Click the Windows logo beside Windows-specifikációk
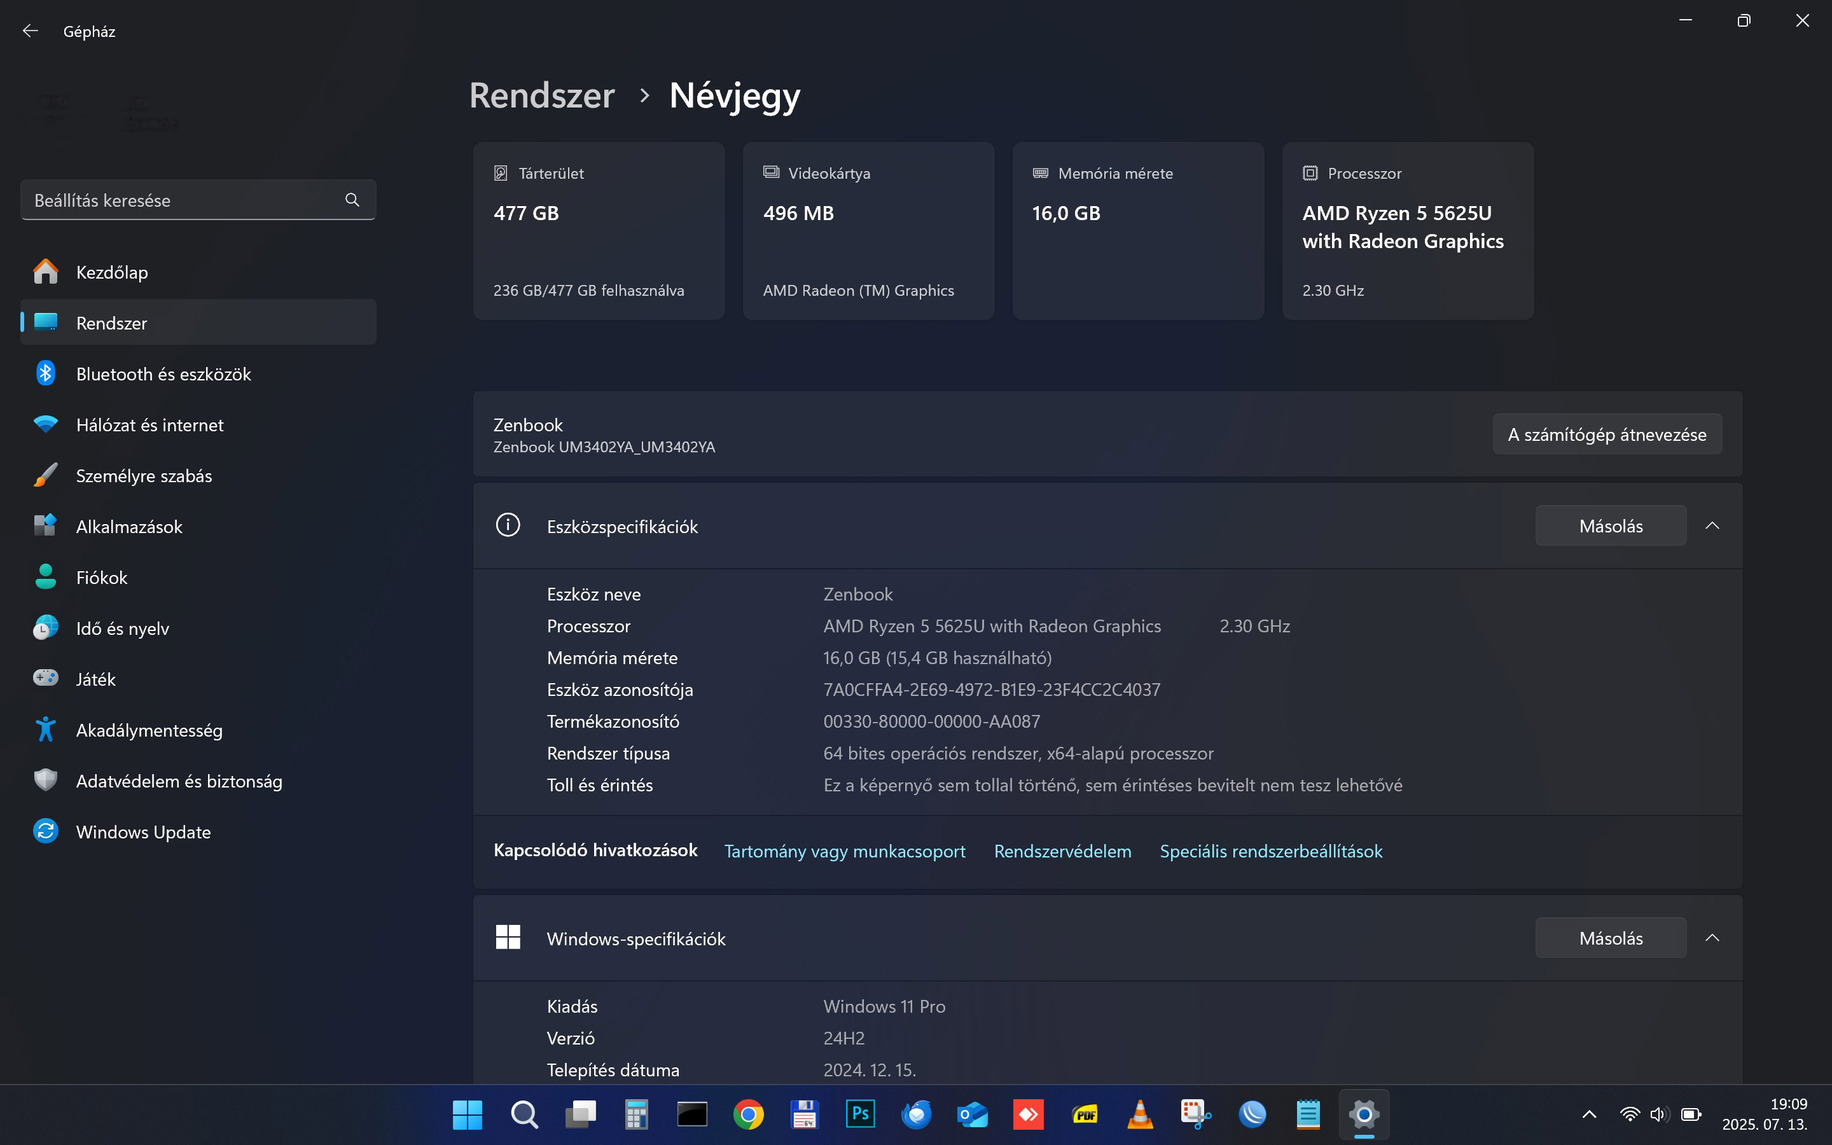 (508, 937)
